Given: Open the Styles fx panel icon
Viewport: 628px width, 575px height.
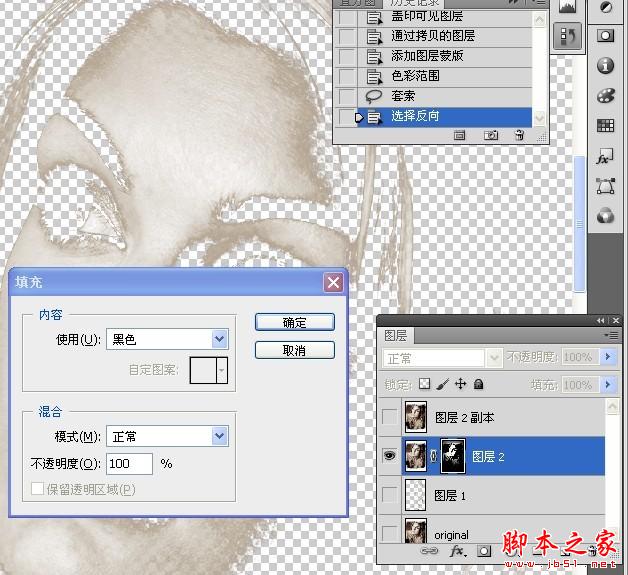Looking at the screenshot, I should point(605,157).
